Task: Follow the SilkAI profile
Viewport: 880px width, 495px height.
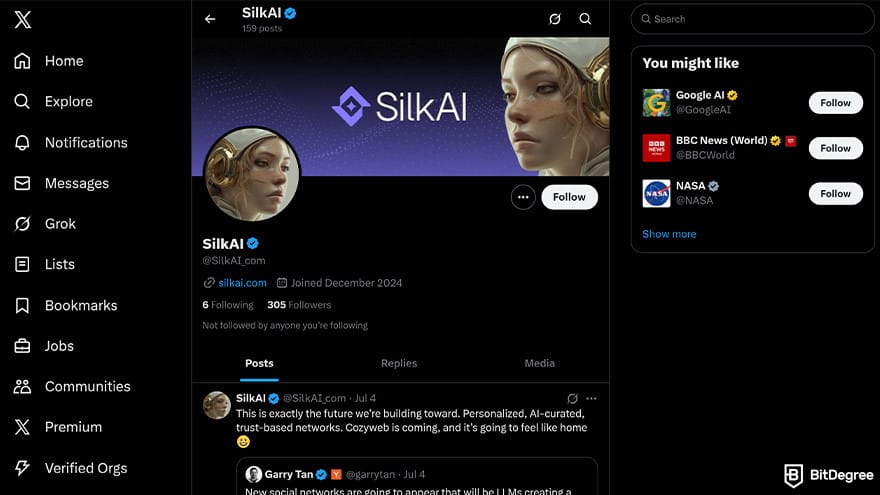Action: (569, 197)
